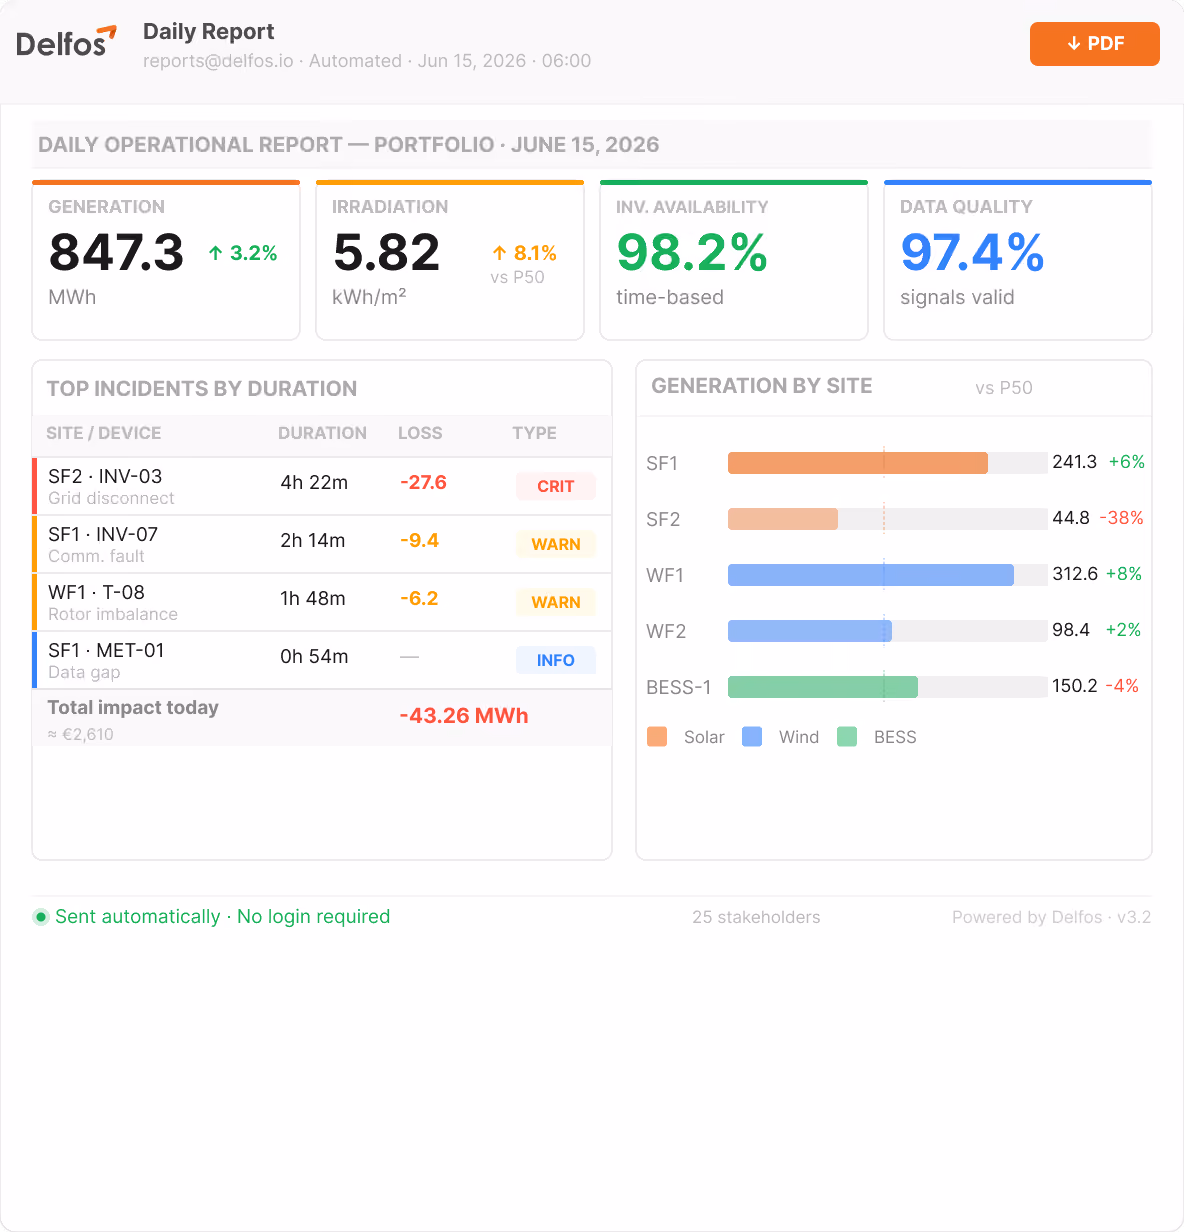This screenshot has width=1184, height=1232.
Task: Click the 1h 48m duration
Action: click(313, 599)
